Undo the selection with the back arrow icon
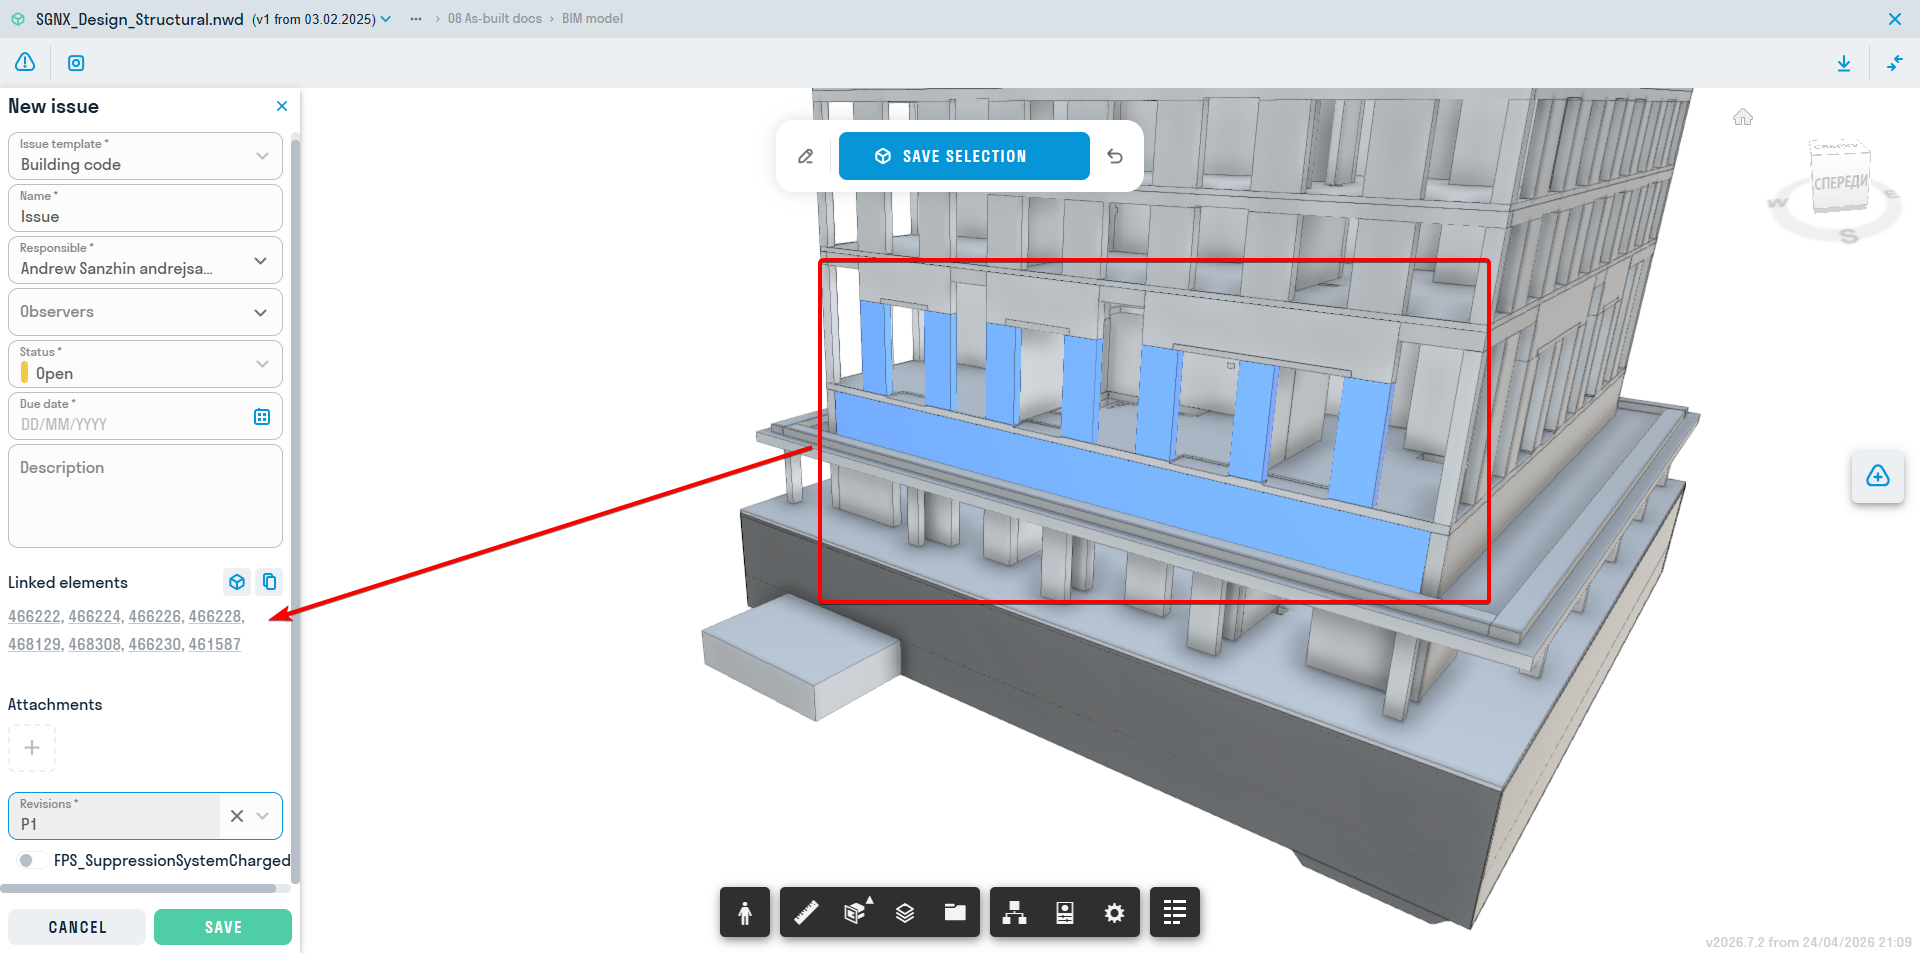Viewport: 1920px width, 953px height. [x=1115, y=156]
